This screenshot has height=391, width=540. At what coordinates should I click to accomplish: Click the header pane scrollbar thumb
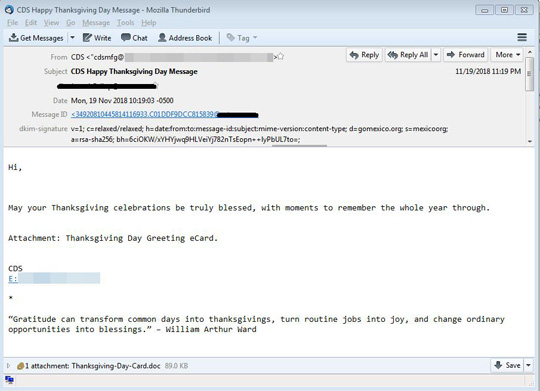coord(530,74)
